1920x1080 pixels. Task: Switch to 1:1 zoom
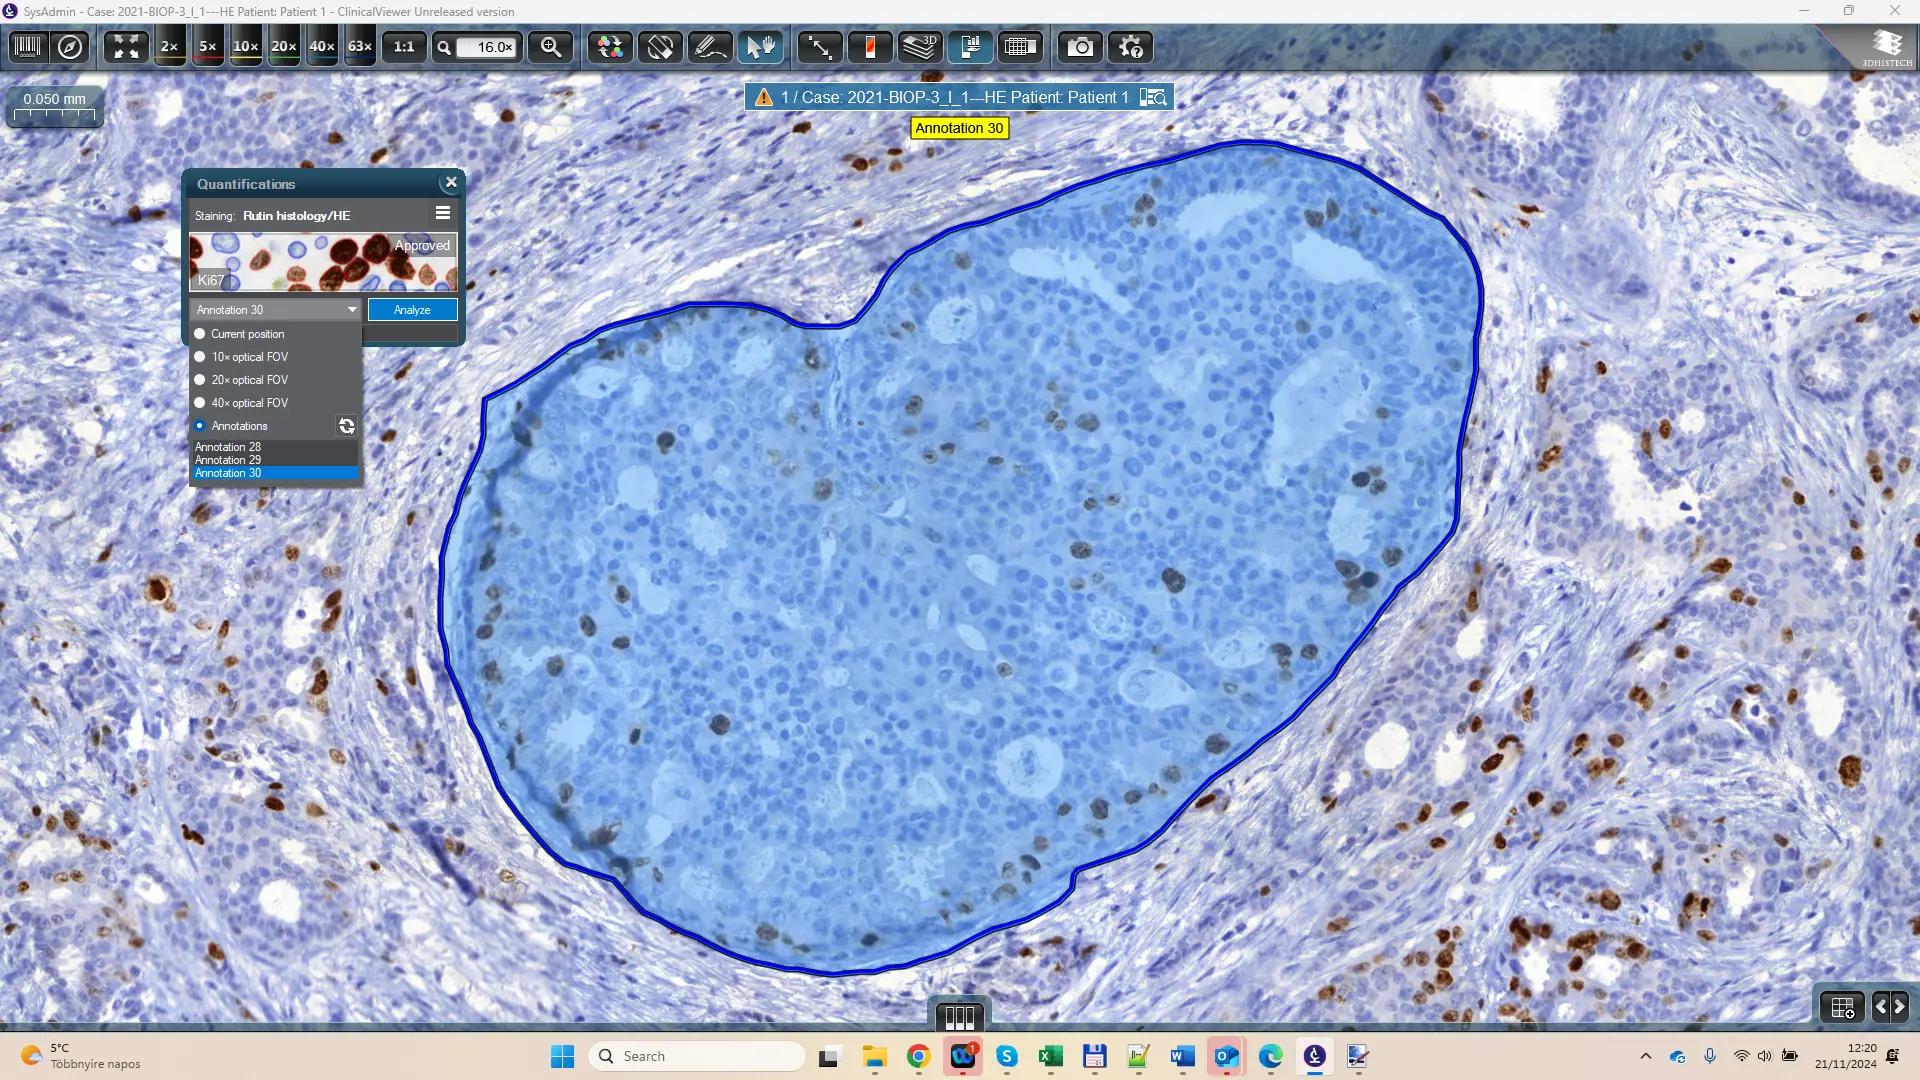click(404, 47)
